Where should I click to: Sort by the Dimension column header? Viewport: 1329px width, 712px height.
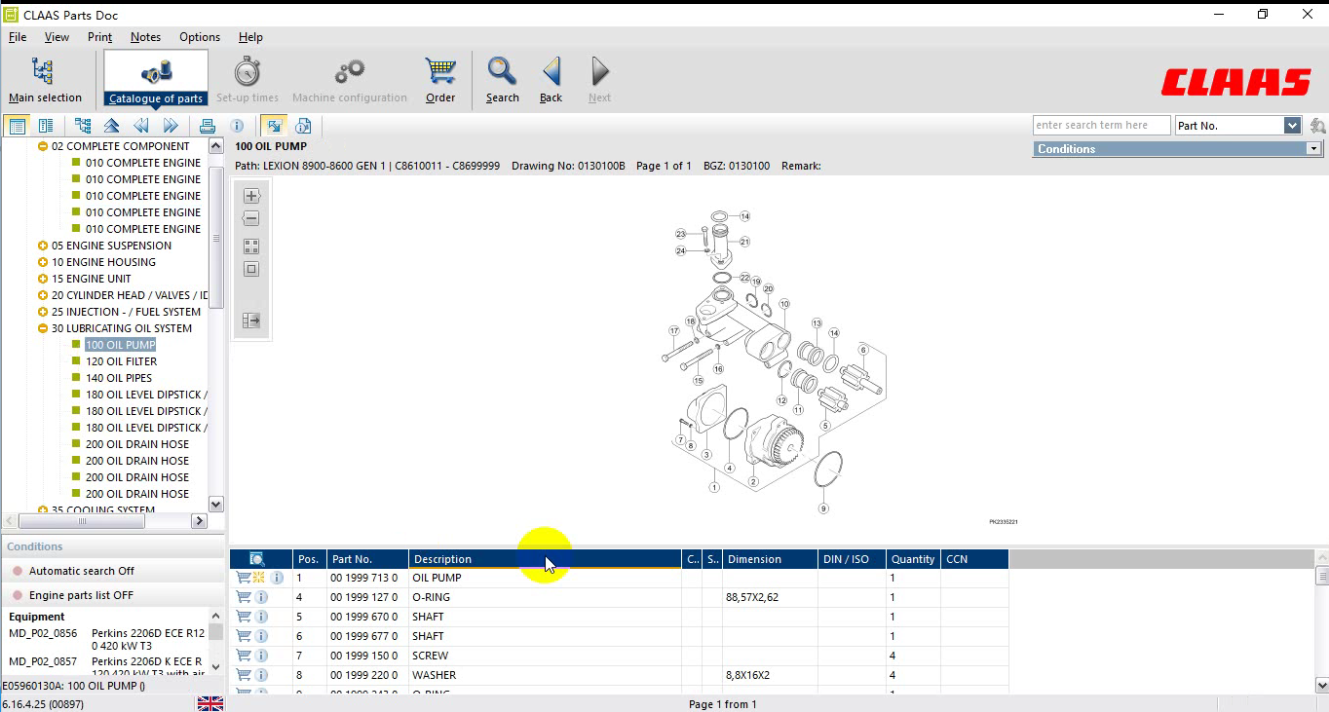pyautogui.click(x=770, y=559)
